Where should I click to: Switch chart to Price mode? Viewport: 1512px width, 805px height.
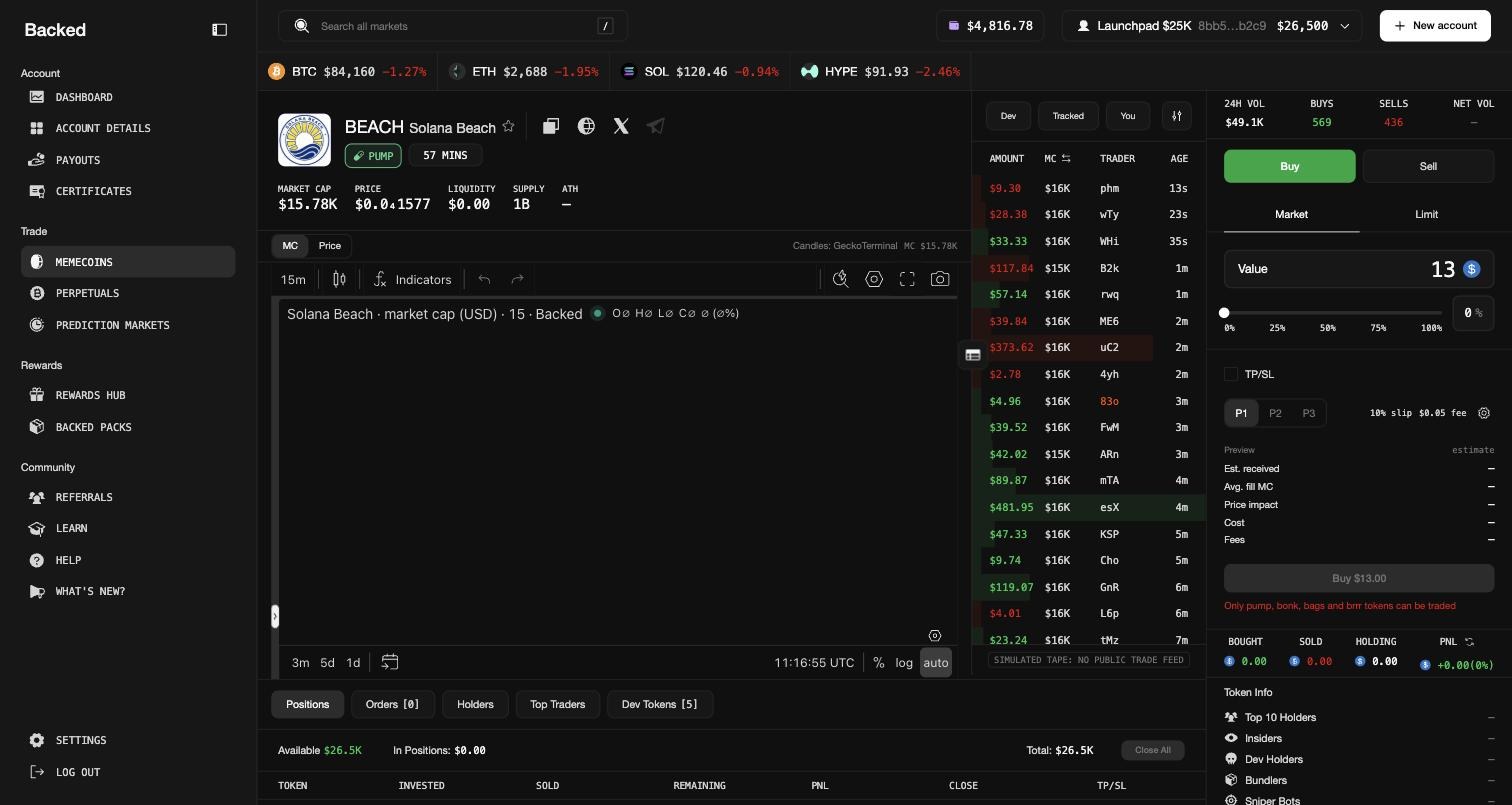click(330, 246)
